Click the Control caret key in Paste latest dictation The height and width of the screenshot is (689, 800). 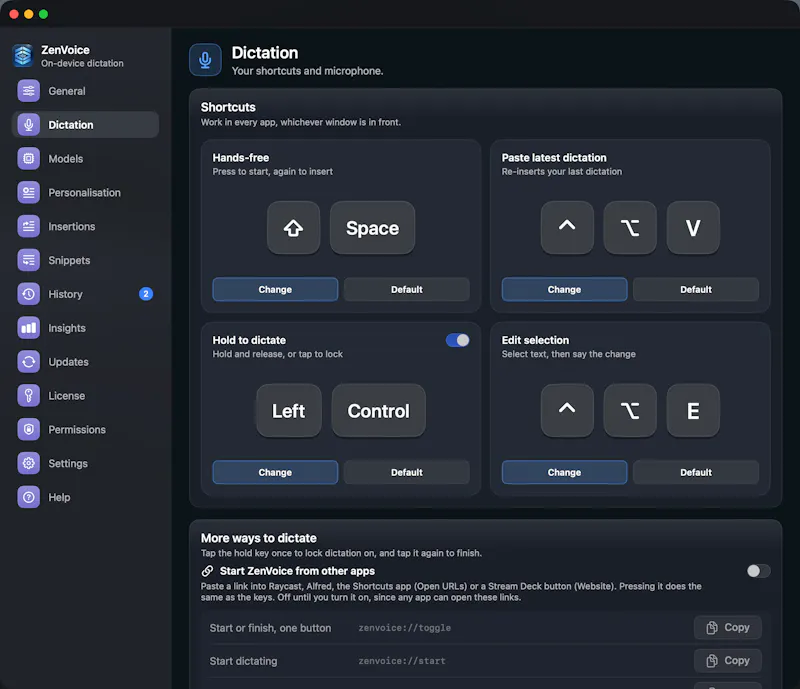(x=567, y=228)
